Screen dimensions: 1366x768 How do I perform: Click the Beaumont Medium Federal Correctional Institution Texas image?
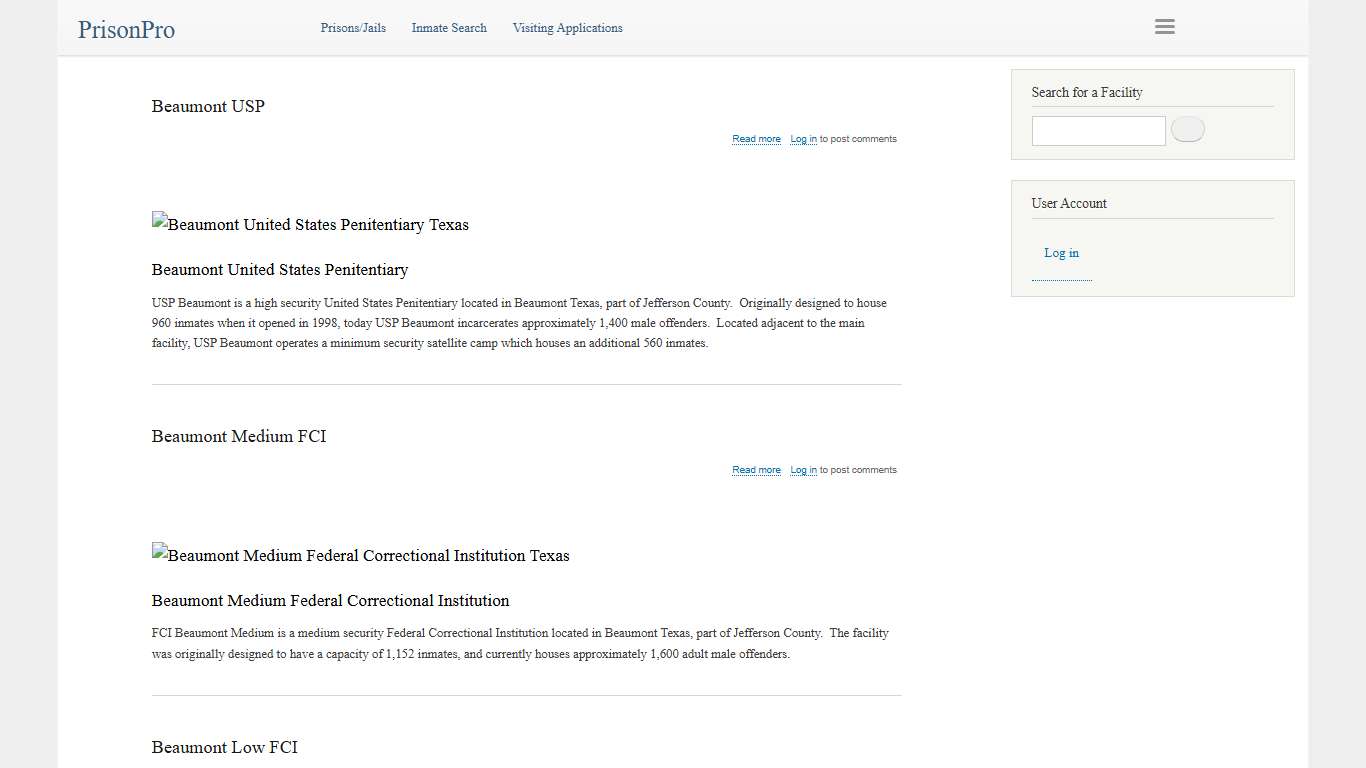(x=360, y=555)
